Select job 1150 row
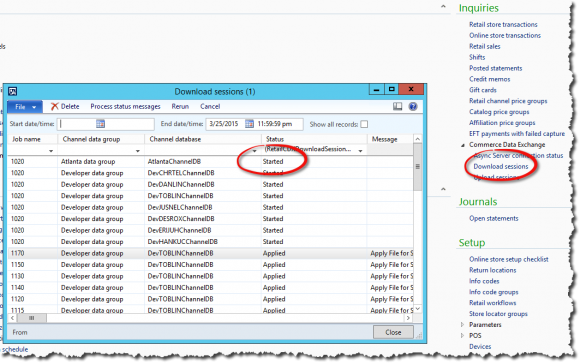Screen dimensions: 580x363 click(210, 265)
